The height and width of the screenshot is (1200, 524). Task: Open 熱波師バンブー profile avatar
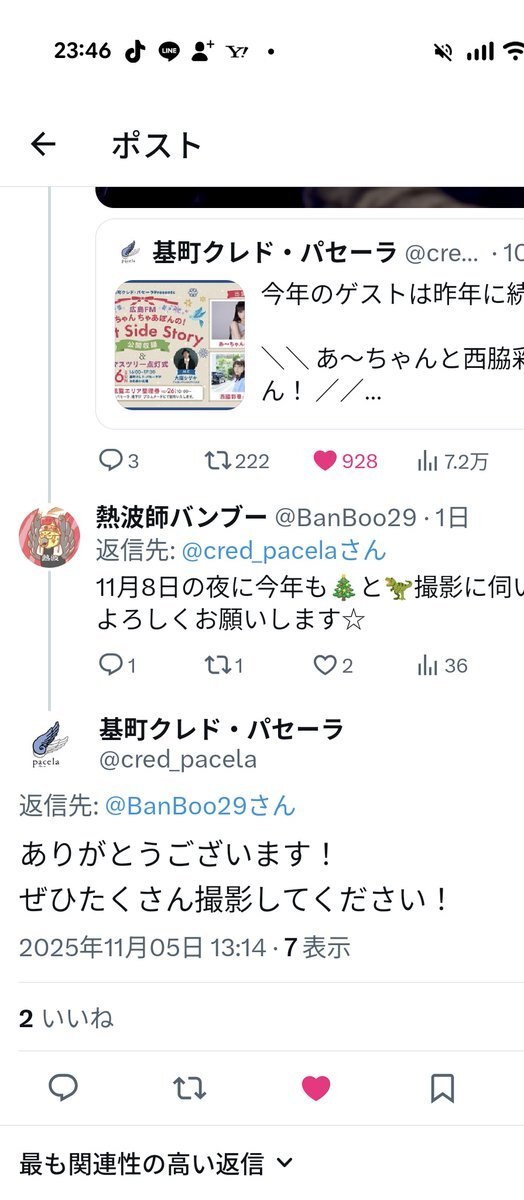tap(50, 538)
